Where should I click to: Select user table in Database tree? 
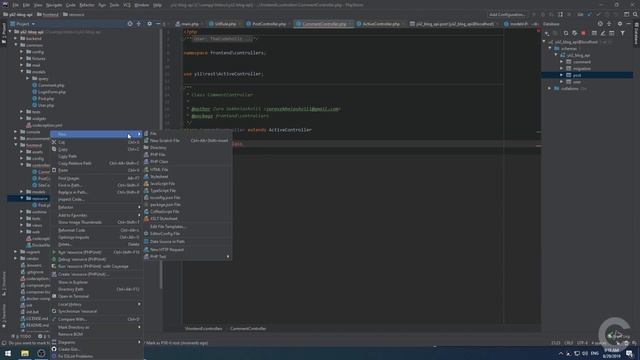[577, 82]
